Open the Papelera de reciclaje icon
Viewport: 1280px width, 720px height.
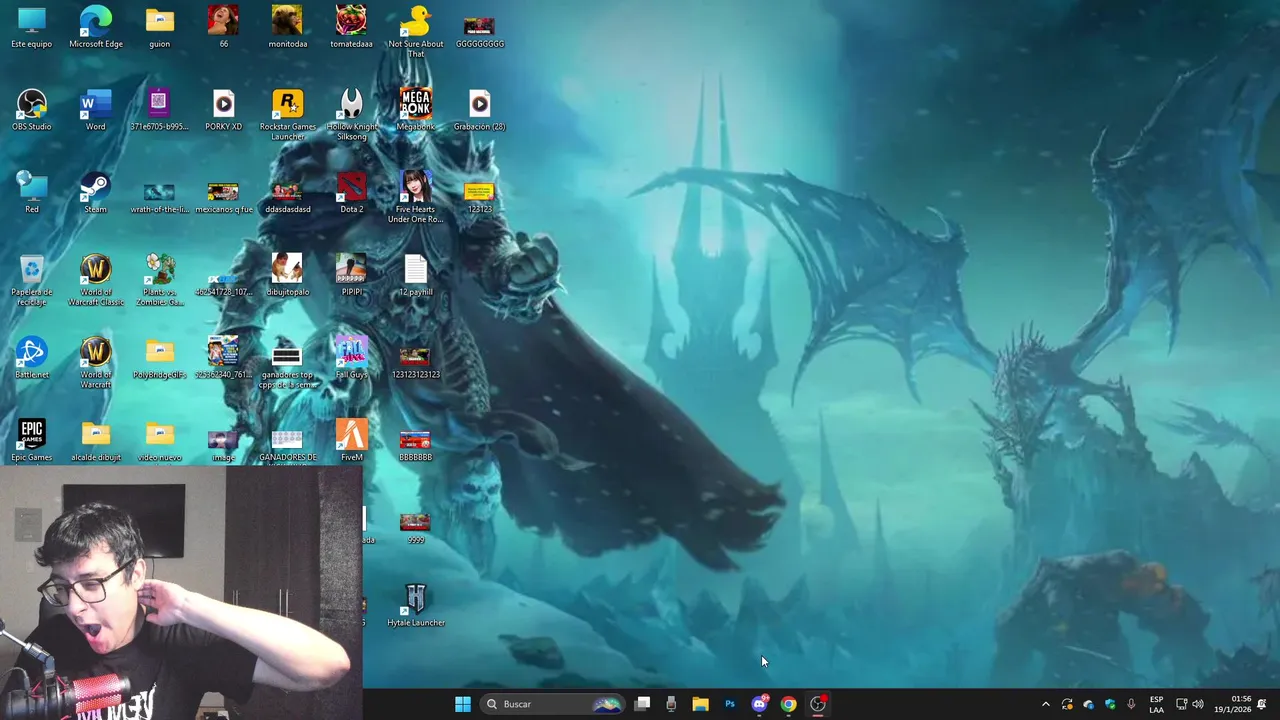32,280
